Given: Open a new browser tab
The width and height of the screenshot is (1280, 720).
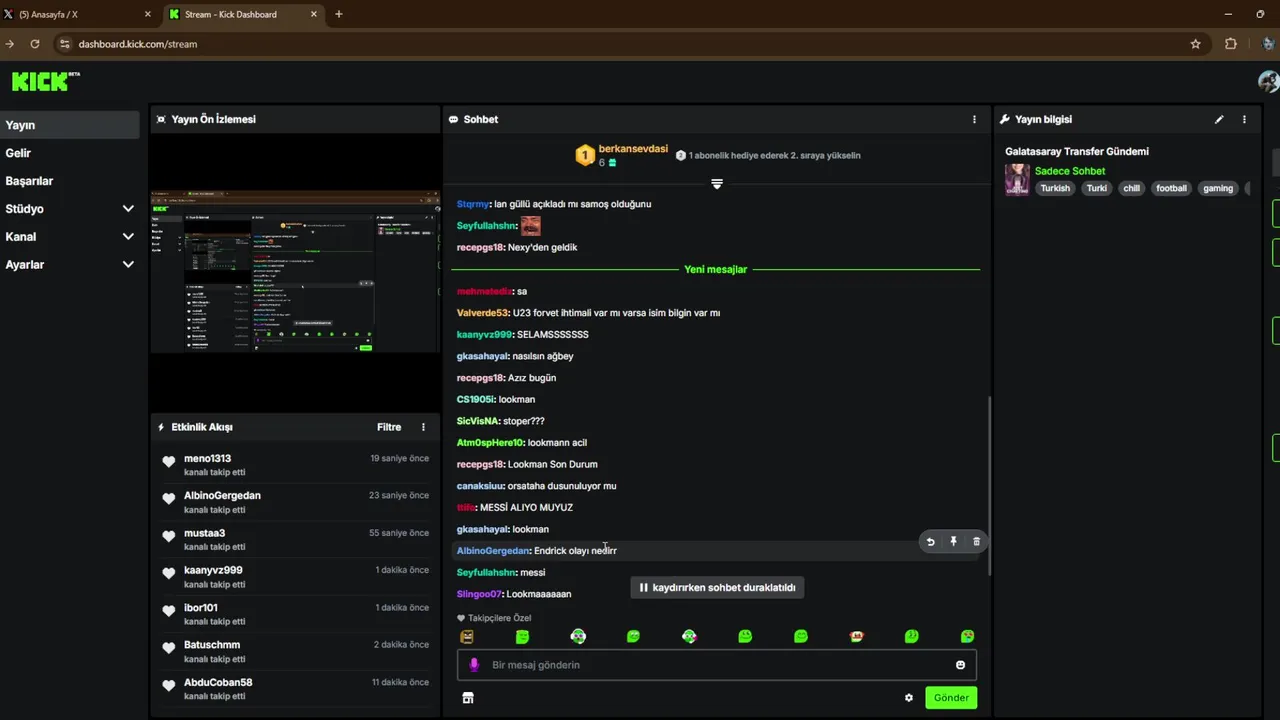Looking at the screenshot, I should pyautogui.click(x=338, y=14).
